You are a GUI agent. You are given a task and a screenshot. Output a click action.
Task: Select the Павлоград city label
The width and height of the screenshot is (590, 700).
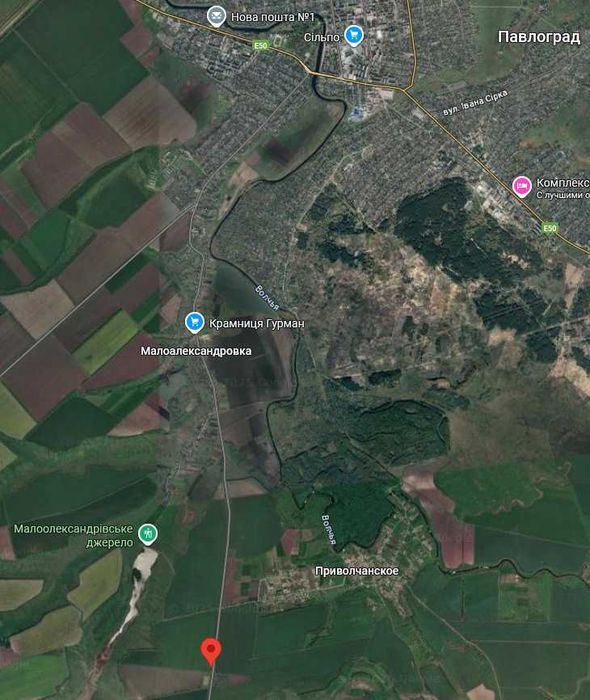tap(539, 37)
